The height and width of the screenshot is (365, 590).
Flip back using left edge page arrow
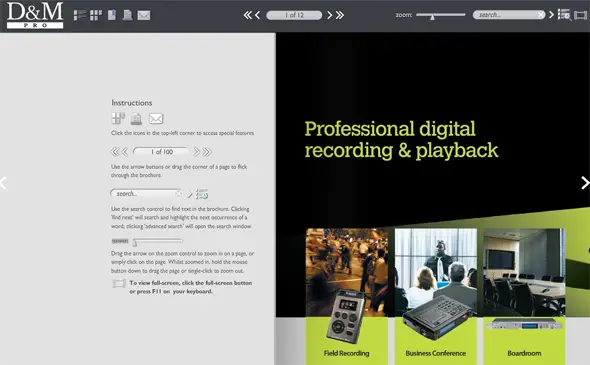[3, 183]
